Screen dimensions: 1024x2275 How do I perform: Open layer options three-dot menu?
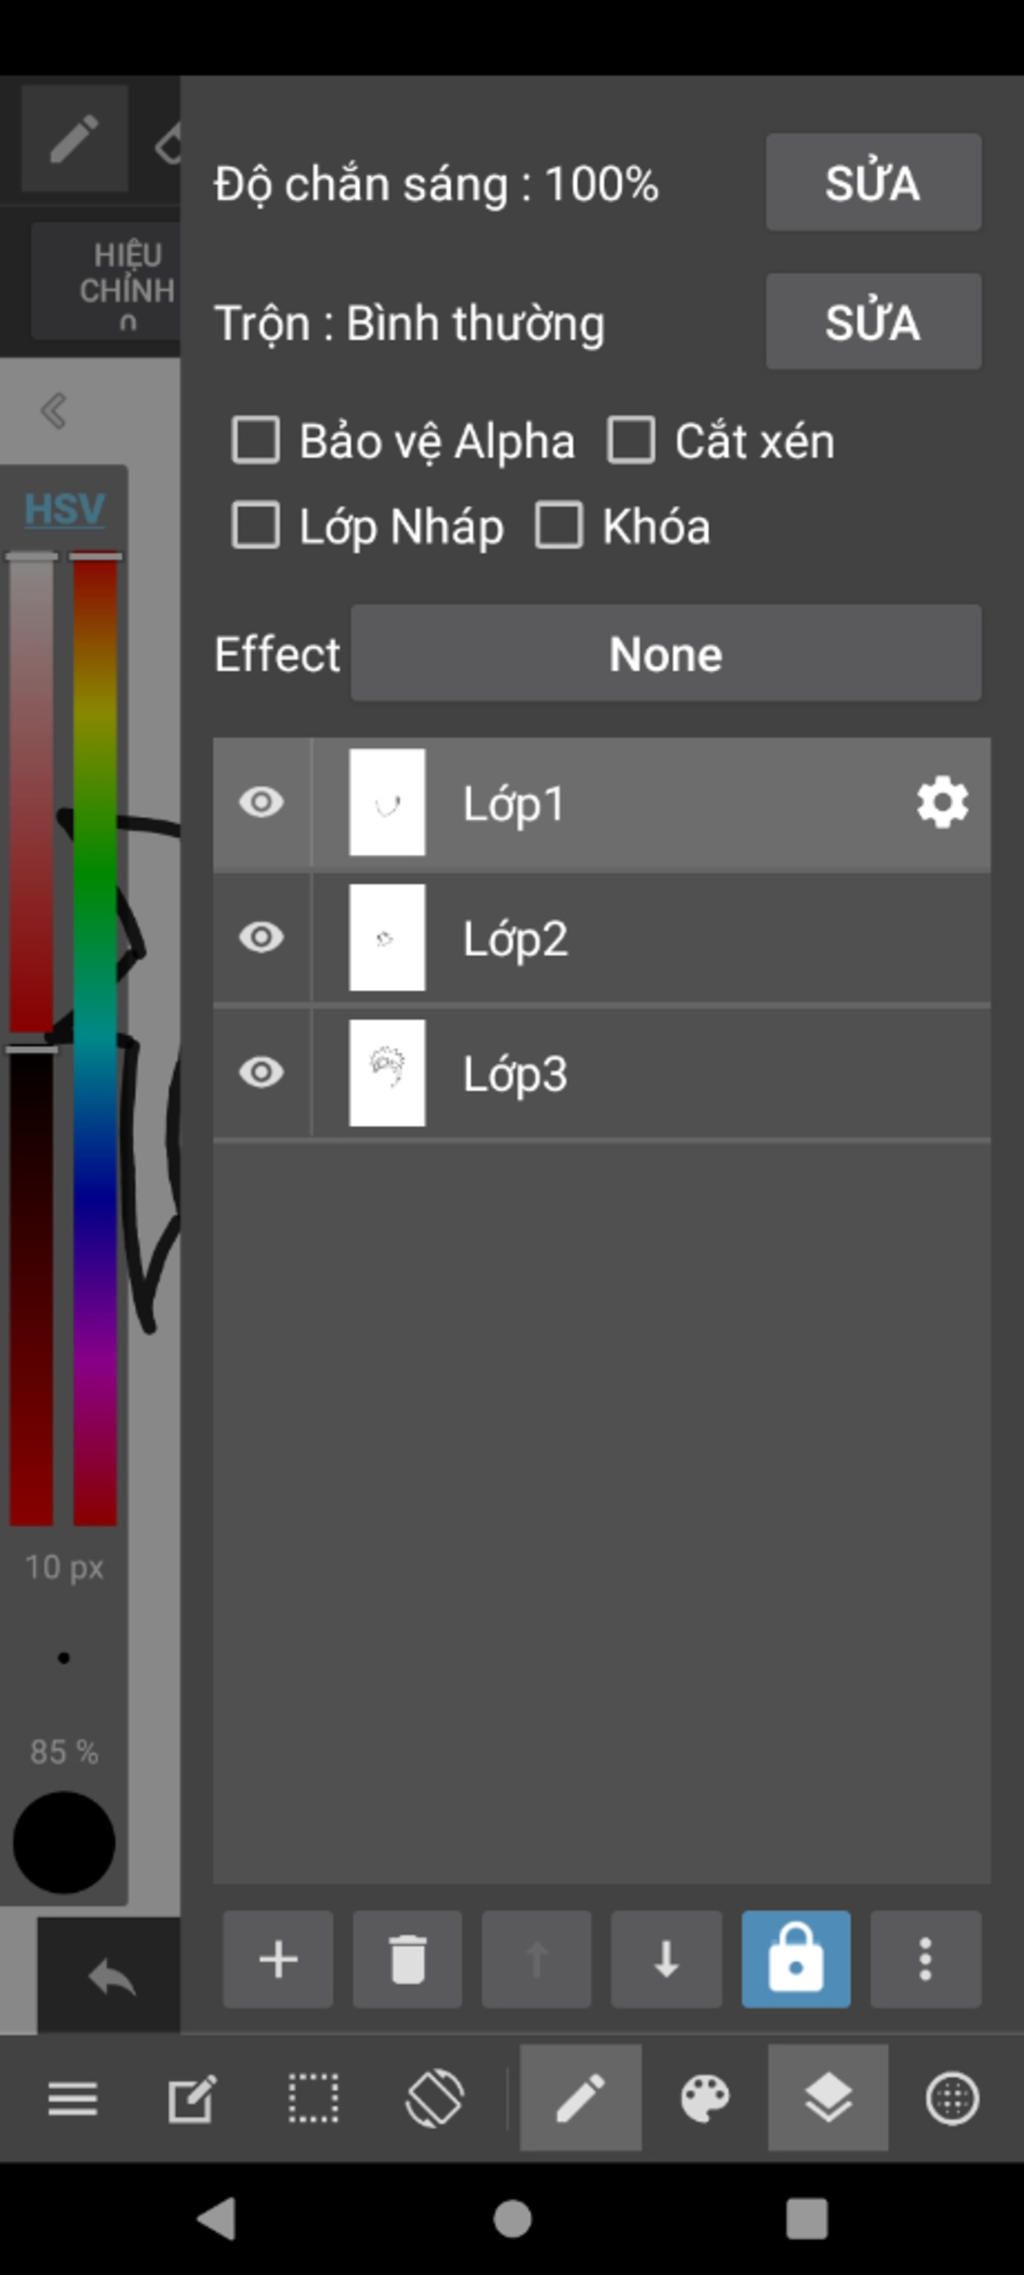[x=926, y=1959]
